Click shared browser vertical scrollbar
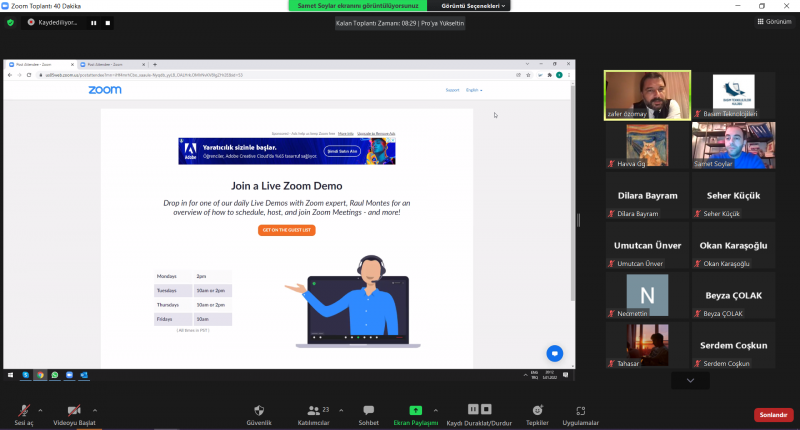 pyautogui.click(x=572, y=194)
